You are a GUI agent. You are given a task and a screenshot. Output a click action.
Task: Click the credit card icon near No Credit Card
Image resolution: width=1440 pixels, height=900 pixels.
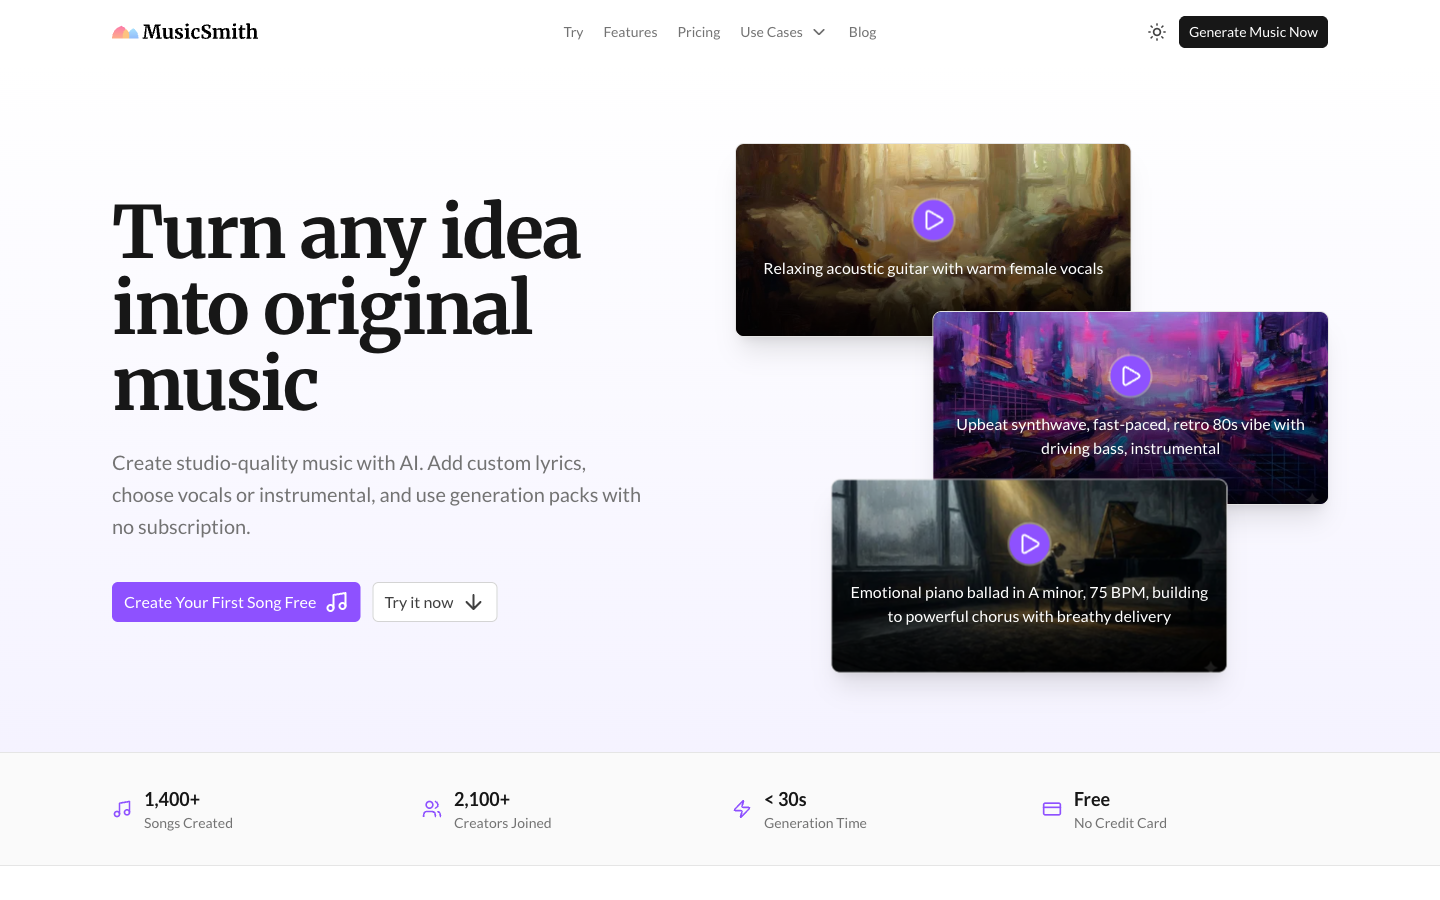pos(1051,808)
